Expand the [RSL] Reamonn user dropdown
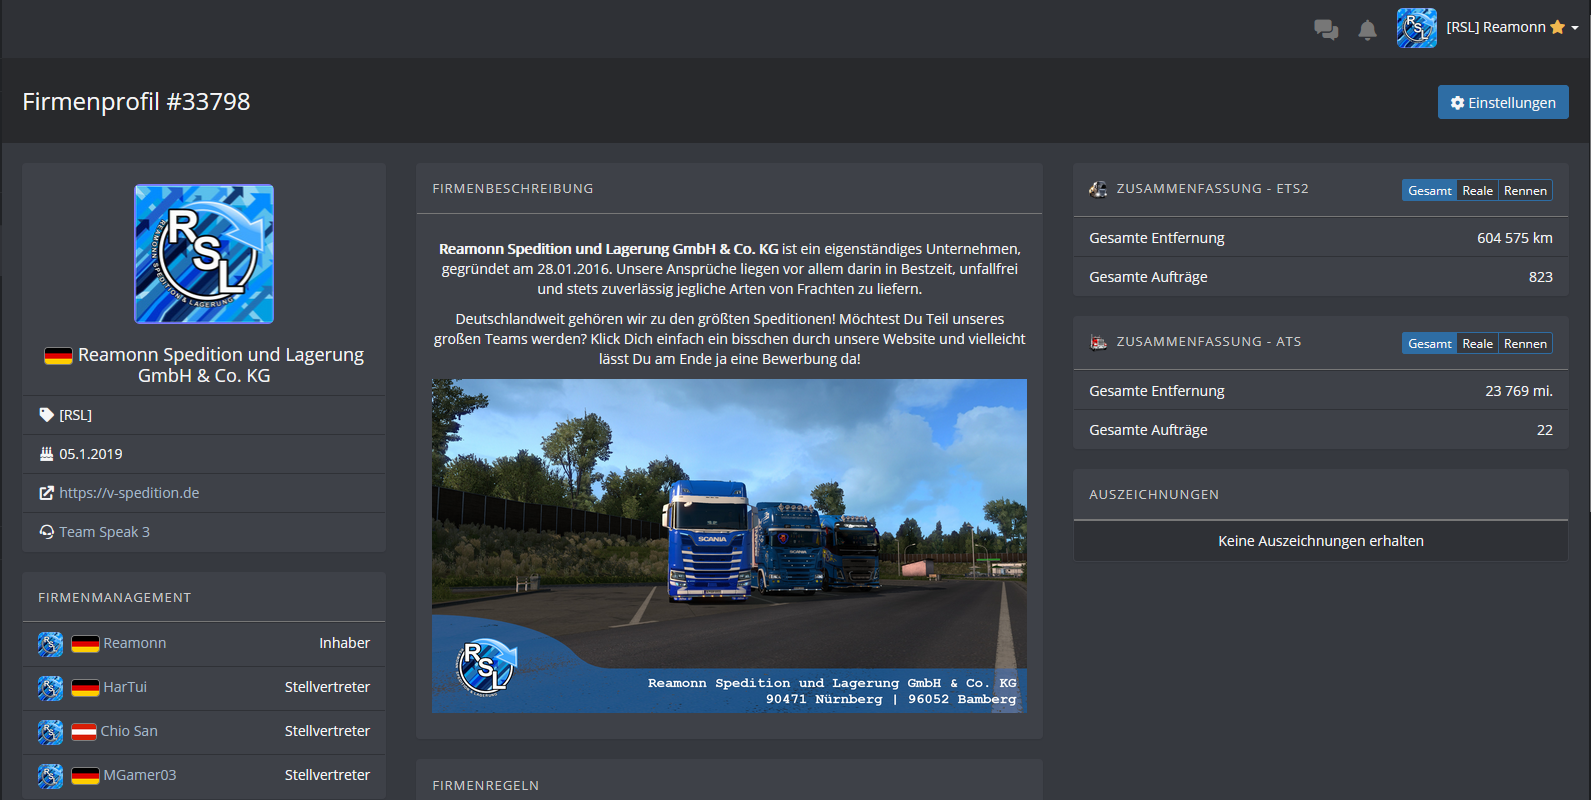Image resolution: width=1591 pixels, height=800 pixels. click(x=1512, y=28)
